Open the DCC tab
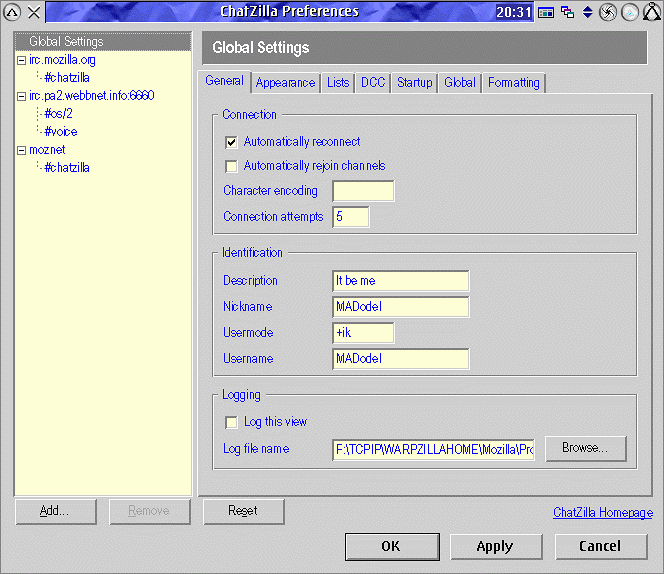664x574 pixels. tap(373, 83)
